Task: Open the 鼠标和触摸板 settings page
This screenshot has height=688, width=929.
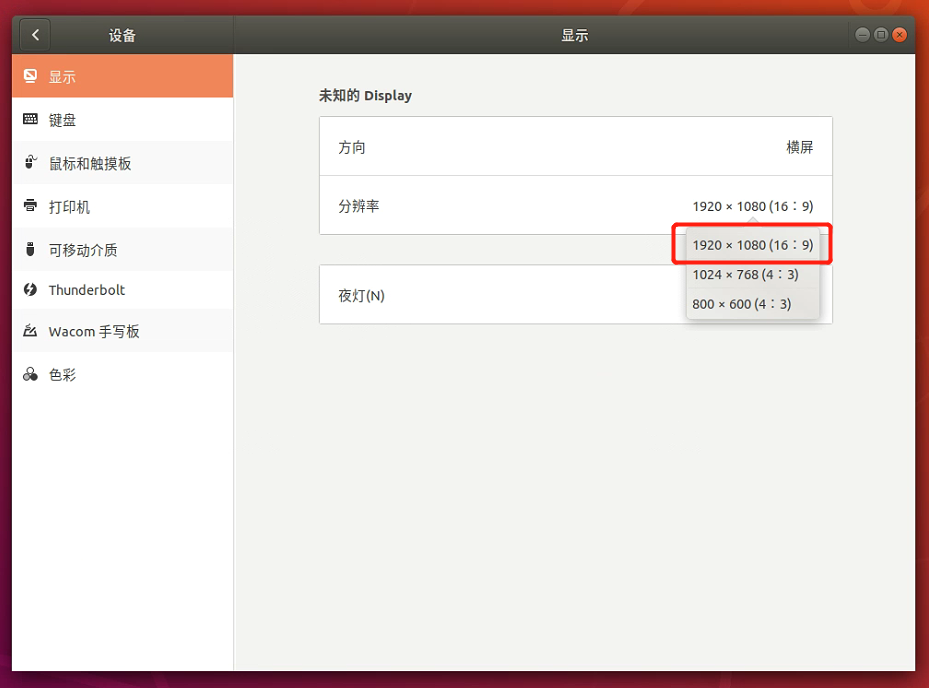Action: (x=123, y=163)
